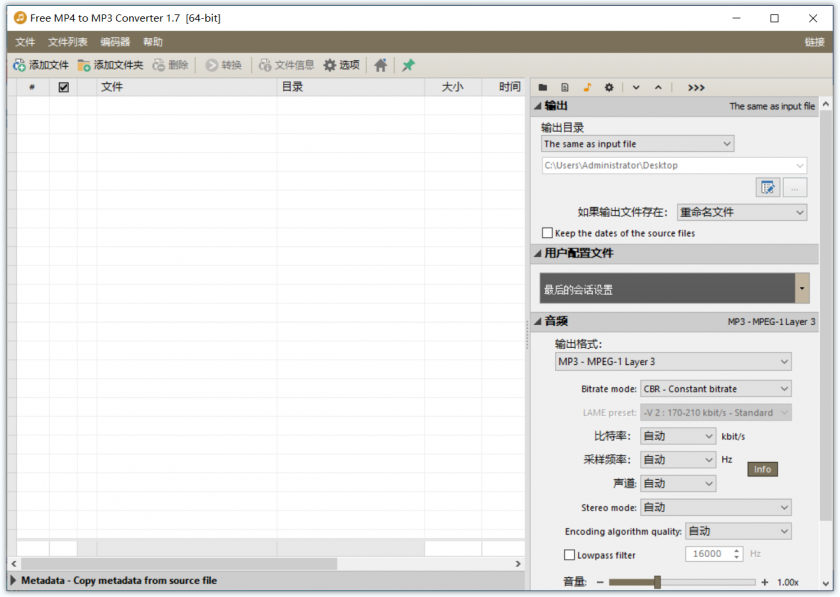Click the horizontal scrollbar left arrow
This screenshot has height=597, width=840.
tap(14, 564)
